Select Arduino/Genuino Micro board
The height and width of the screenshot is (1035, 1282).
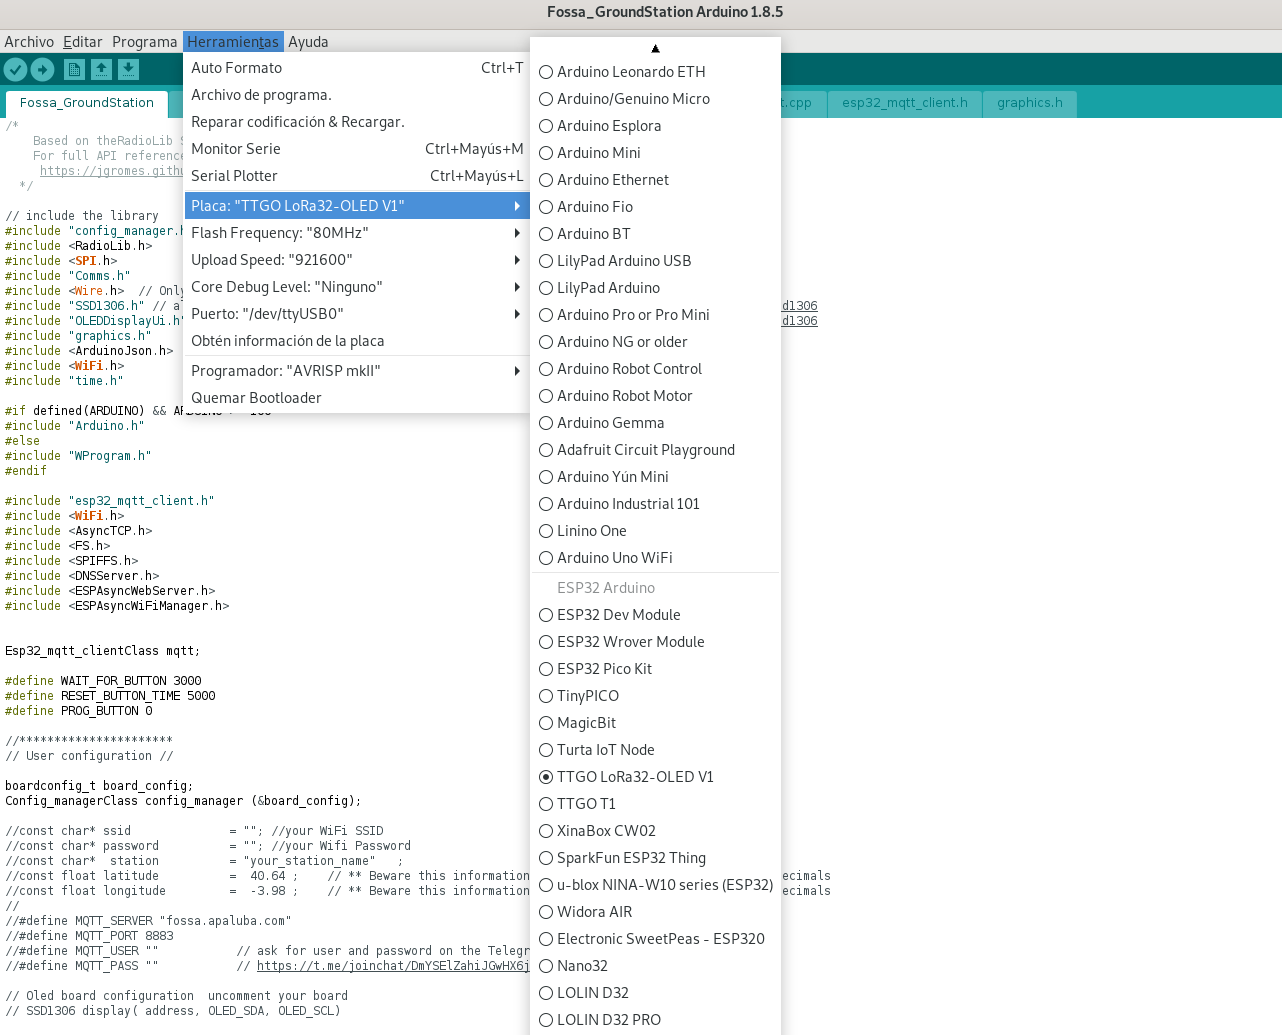click(x=655, y=99)
